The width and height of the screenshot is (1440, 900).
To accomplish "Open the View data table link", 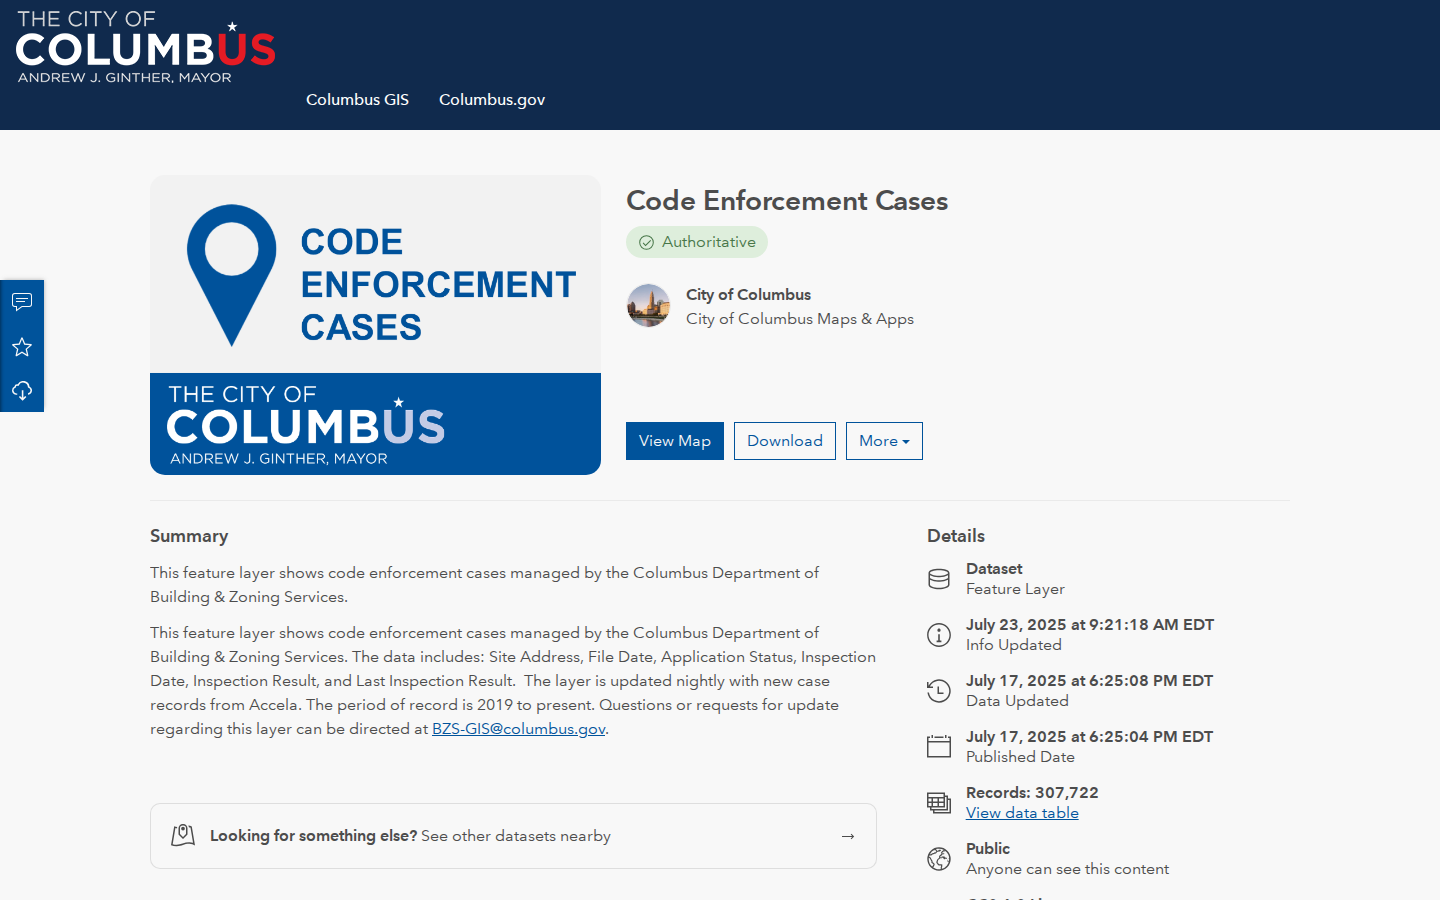I will [1022, 813].
